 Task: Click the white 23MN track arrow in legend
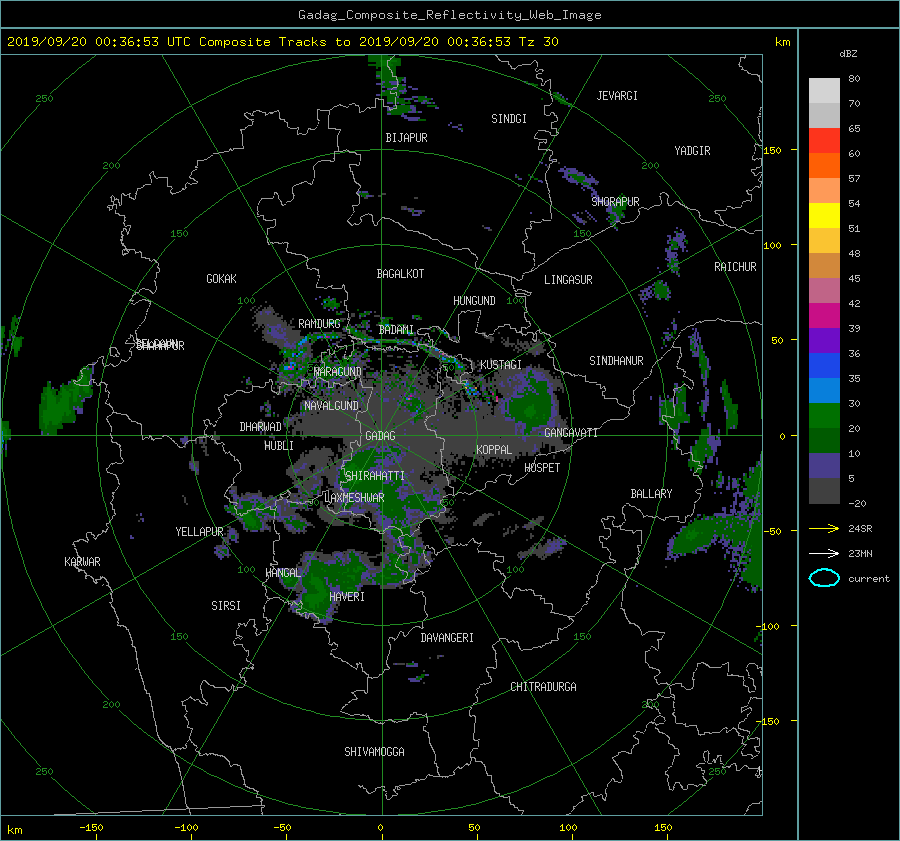(x=824, y=553)
